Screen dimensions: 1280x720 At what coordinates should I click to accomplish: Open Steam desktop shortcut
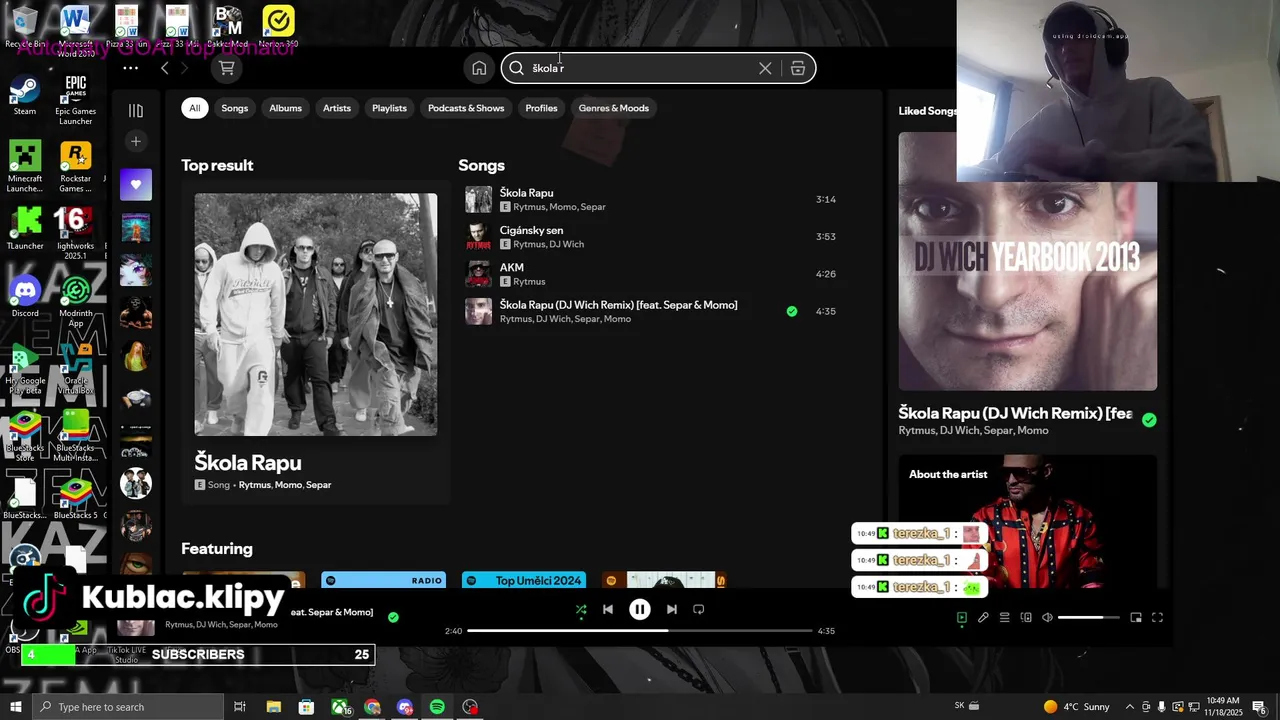[25, 95]
